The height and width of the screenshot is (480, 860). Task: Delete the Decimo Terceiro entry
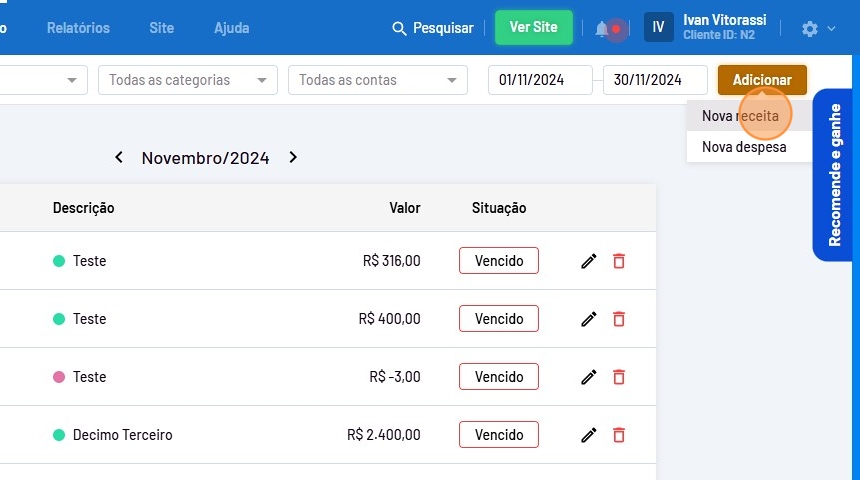619,435
